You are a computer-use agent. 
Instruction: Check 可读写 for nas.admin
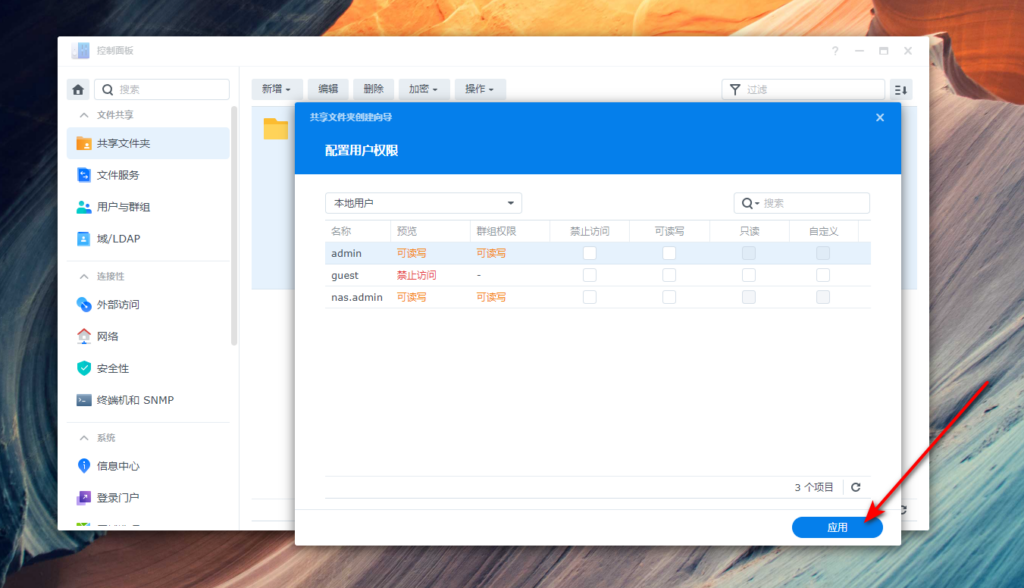point(669,297)
